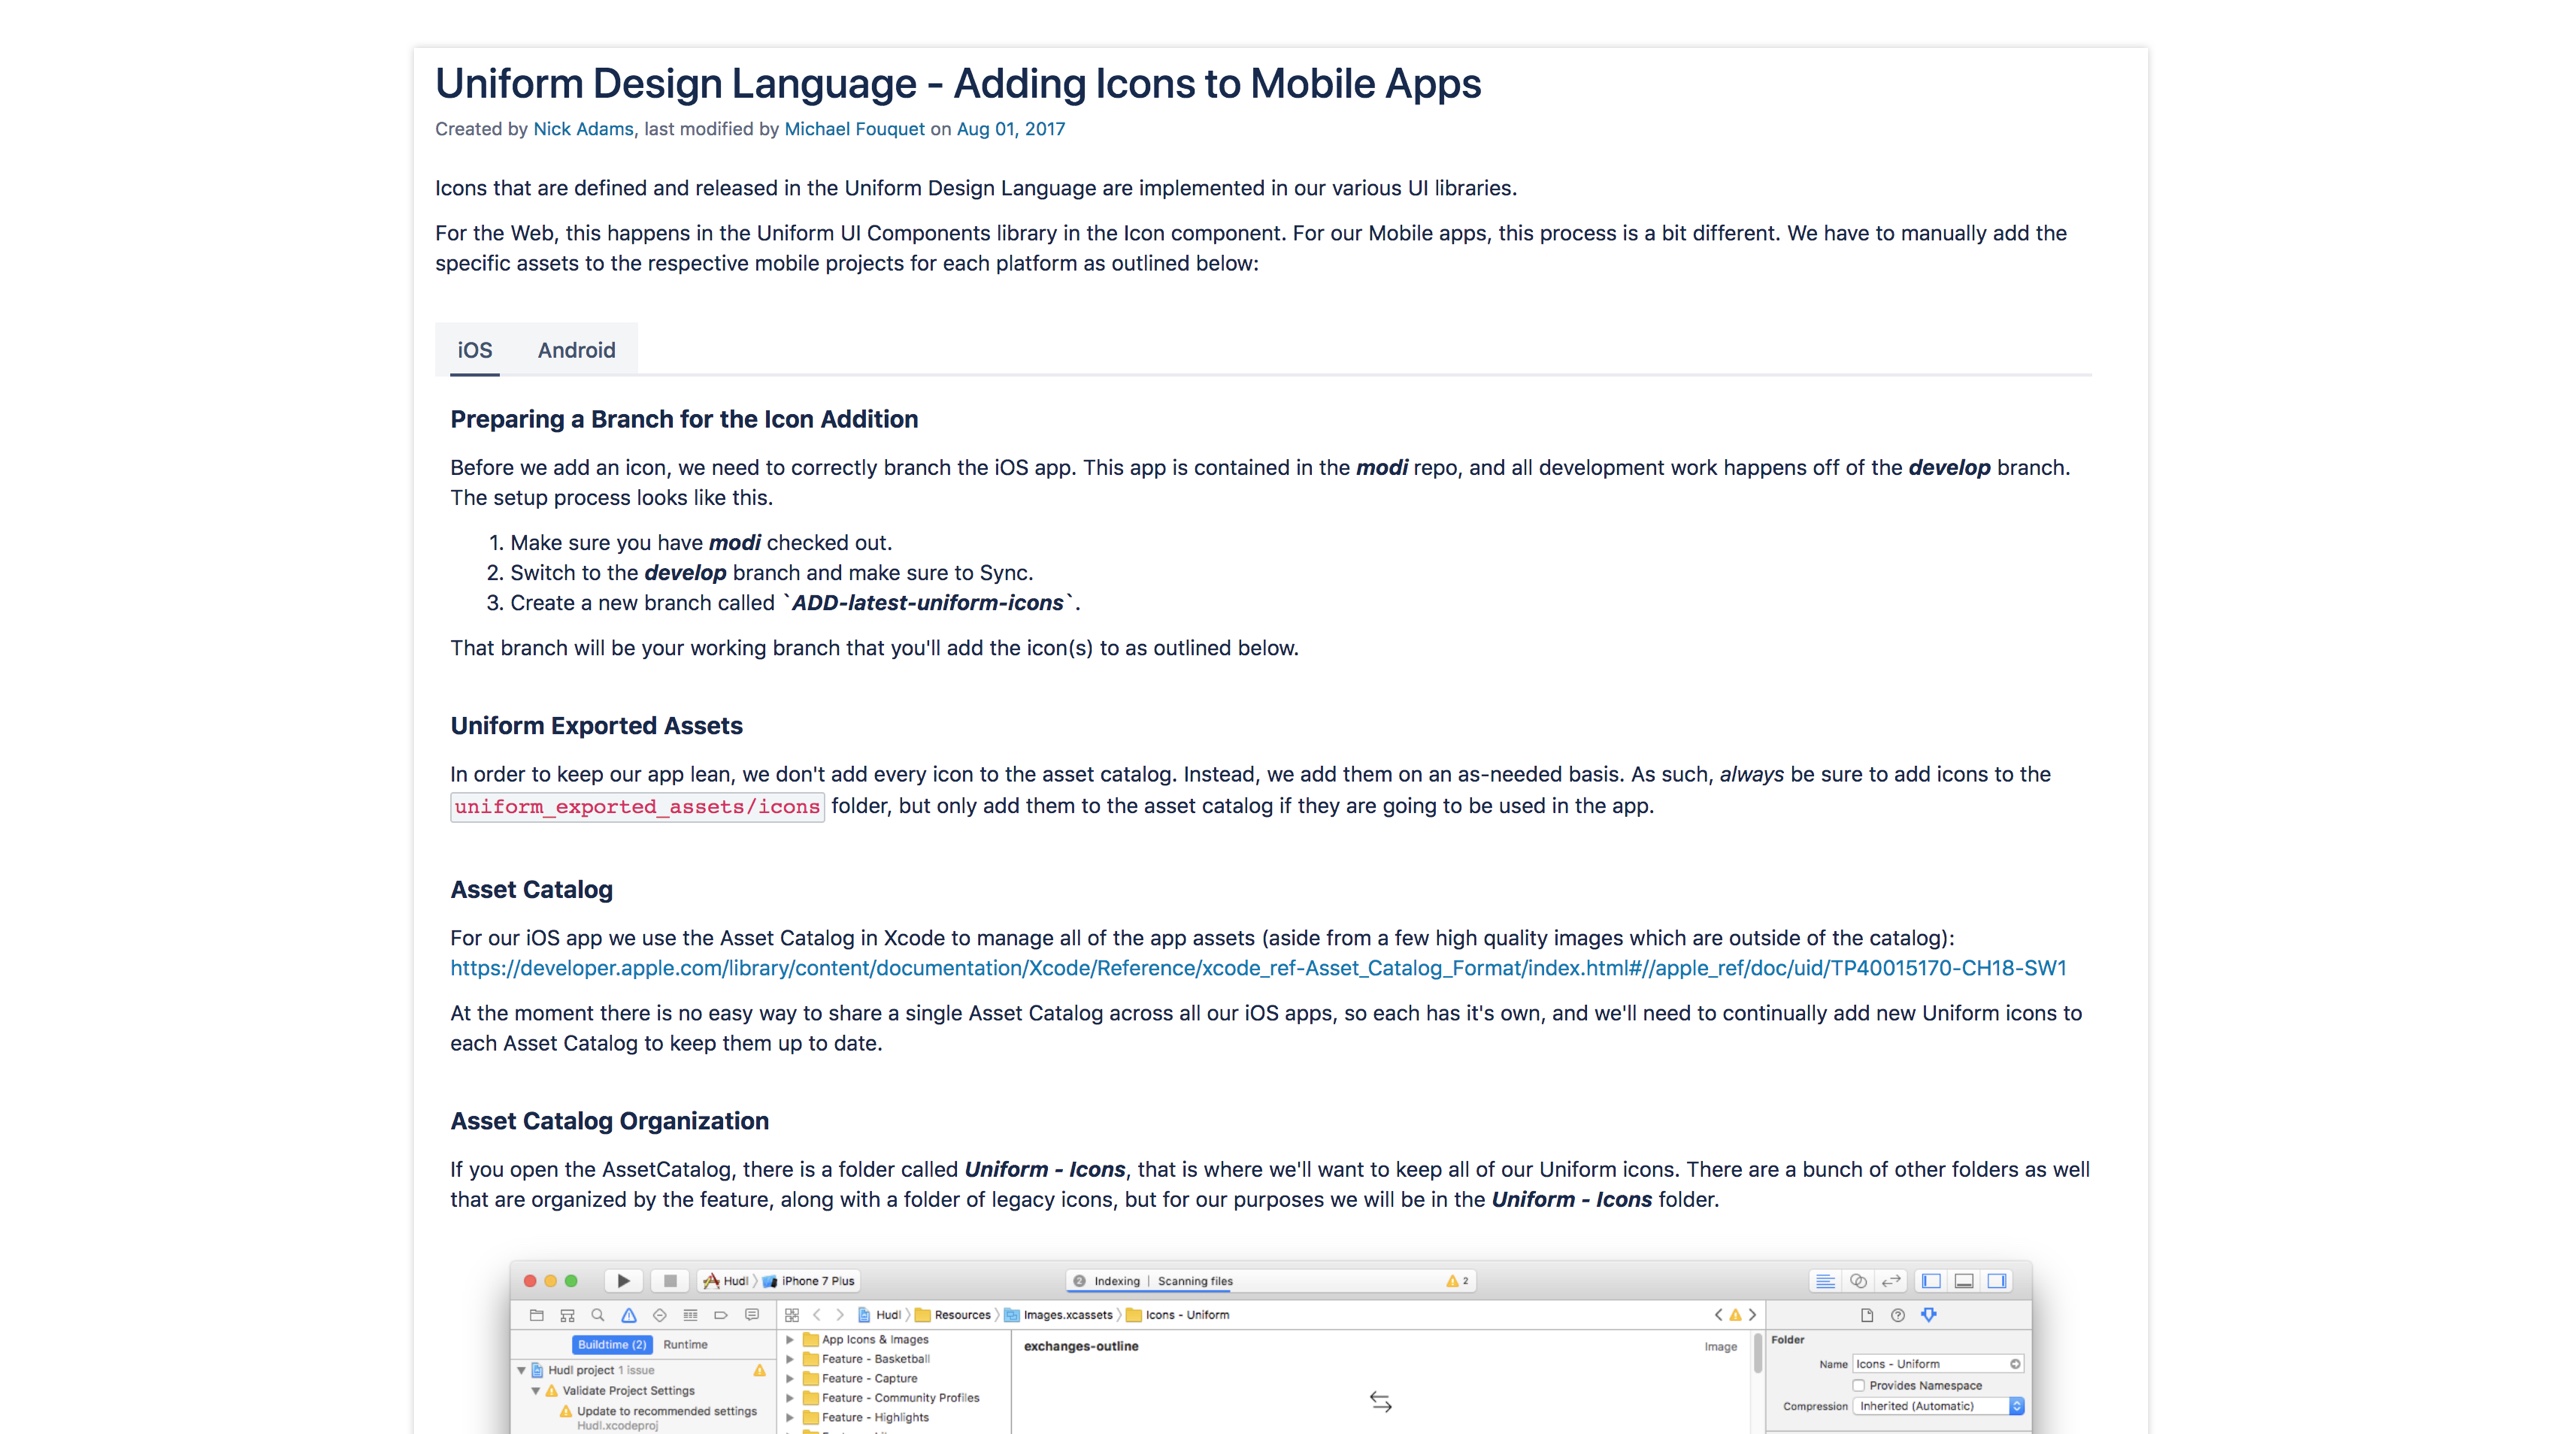
Task: Open the Compression Inherited (Automatic) dropdown
Action: tap(1938, 1406)
